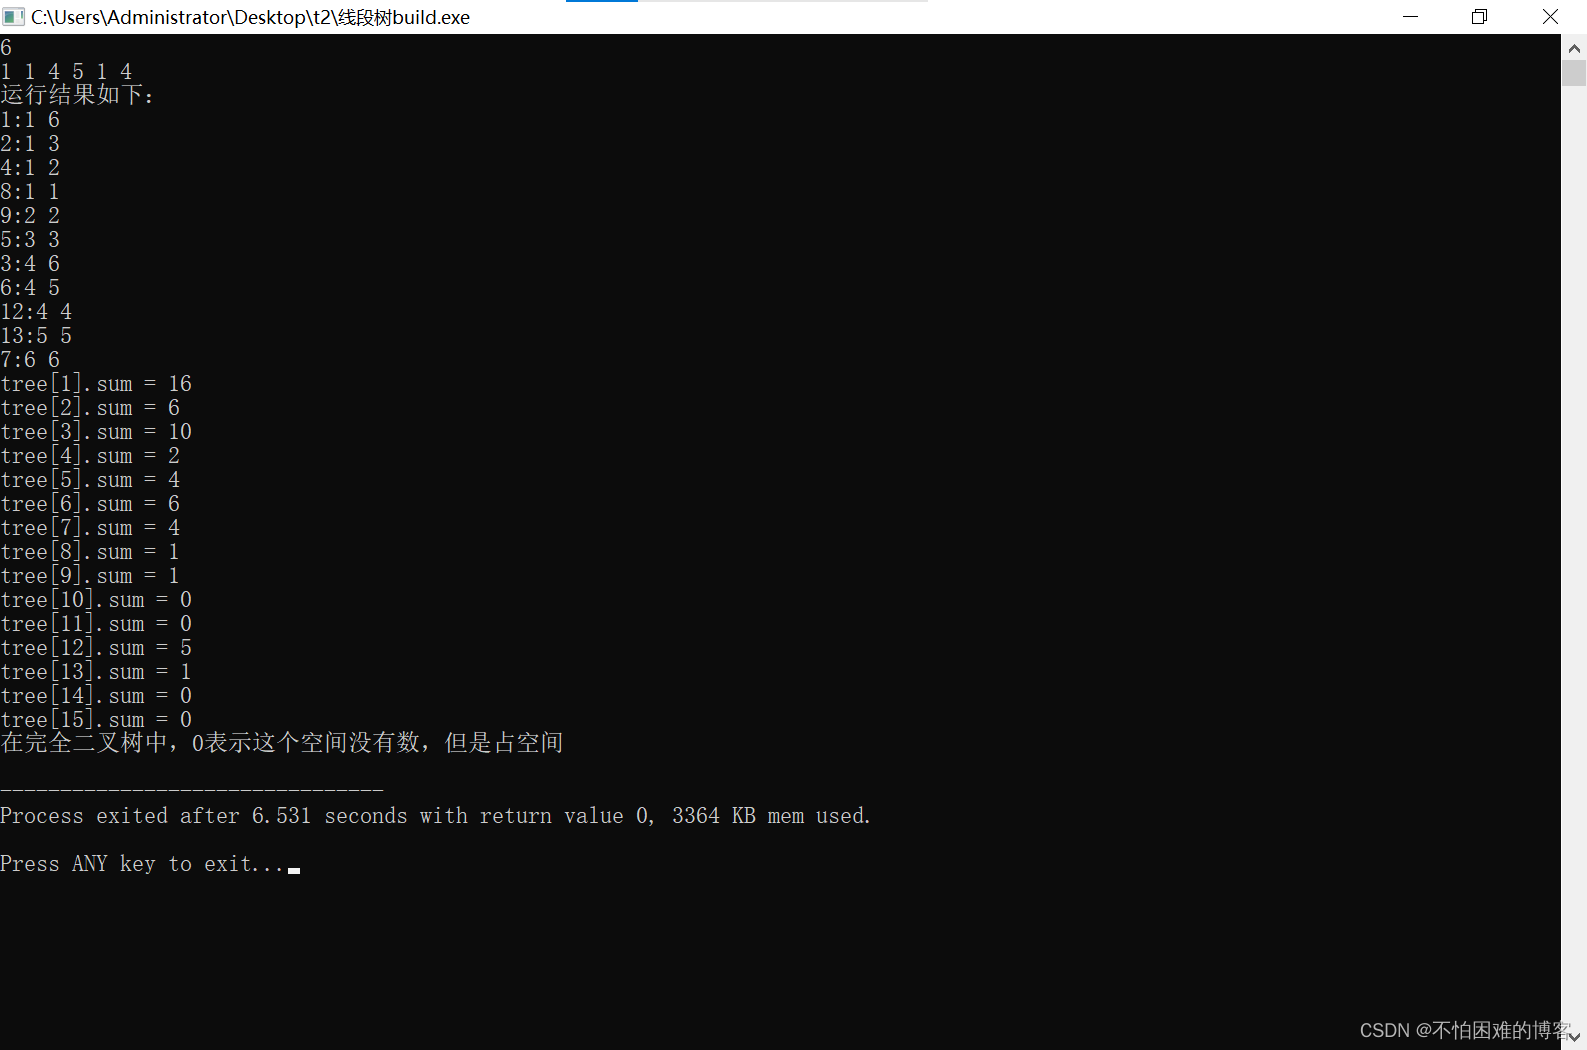Click the output line '7:6 6'

(30, 359)
